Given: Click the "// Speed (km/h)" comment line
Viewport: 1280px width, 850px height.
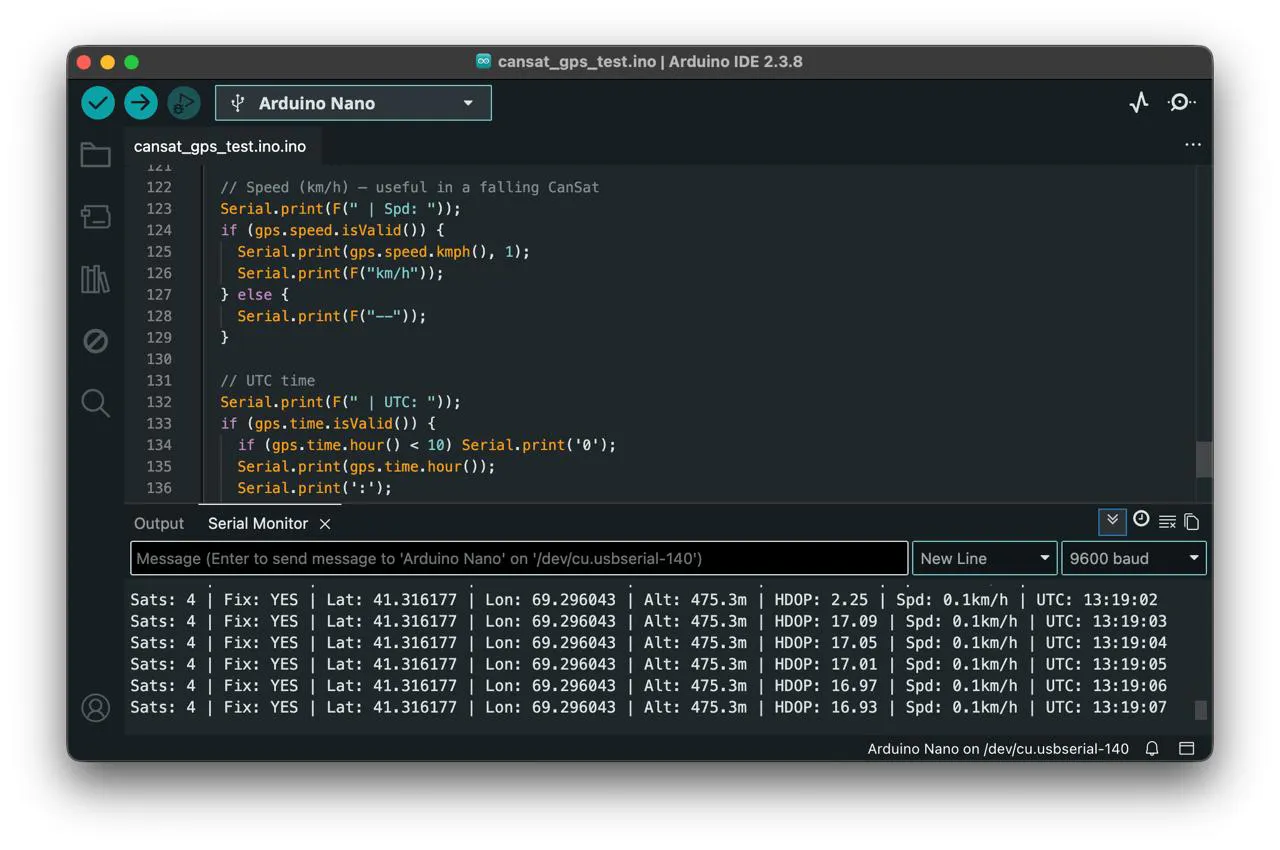Looking at the screenshot, I should [x=410, y=187].
